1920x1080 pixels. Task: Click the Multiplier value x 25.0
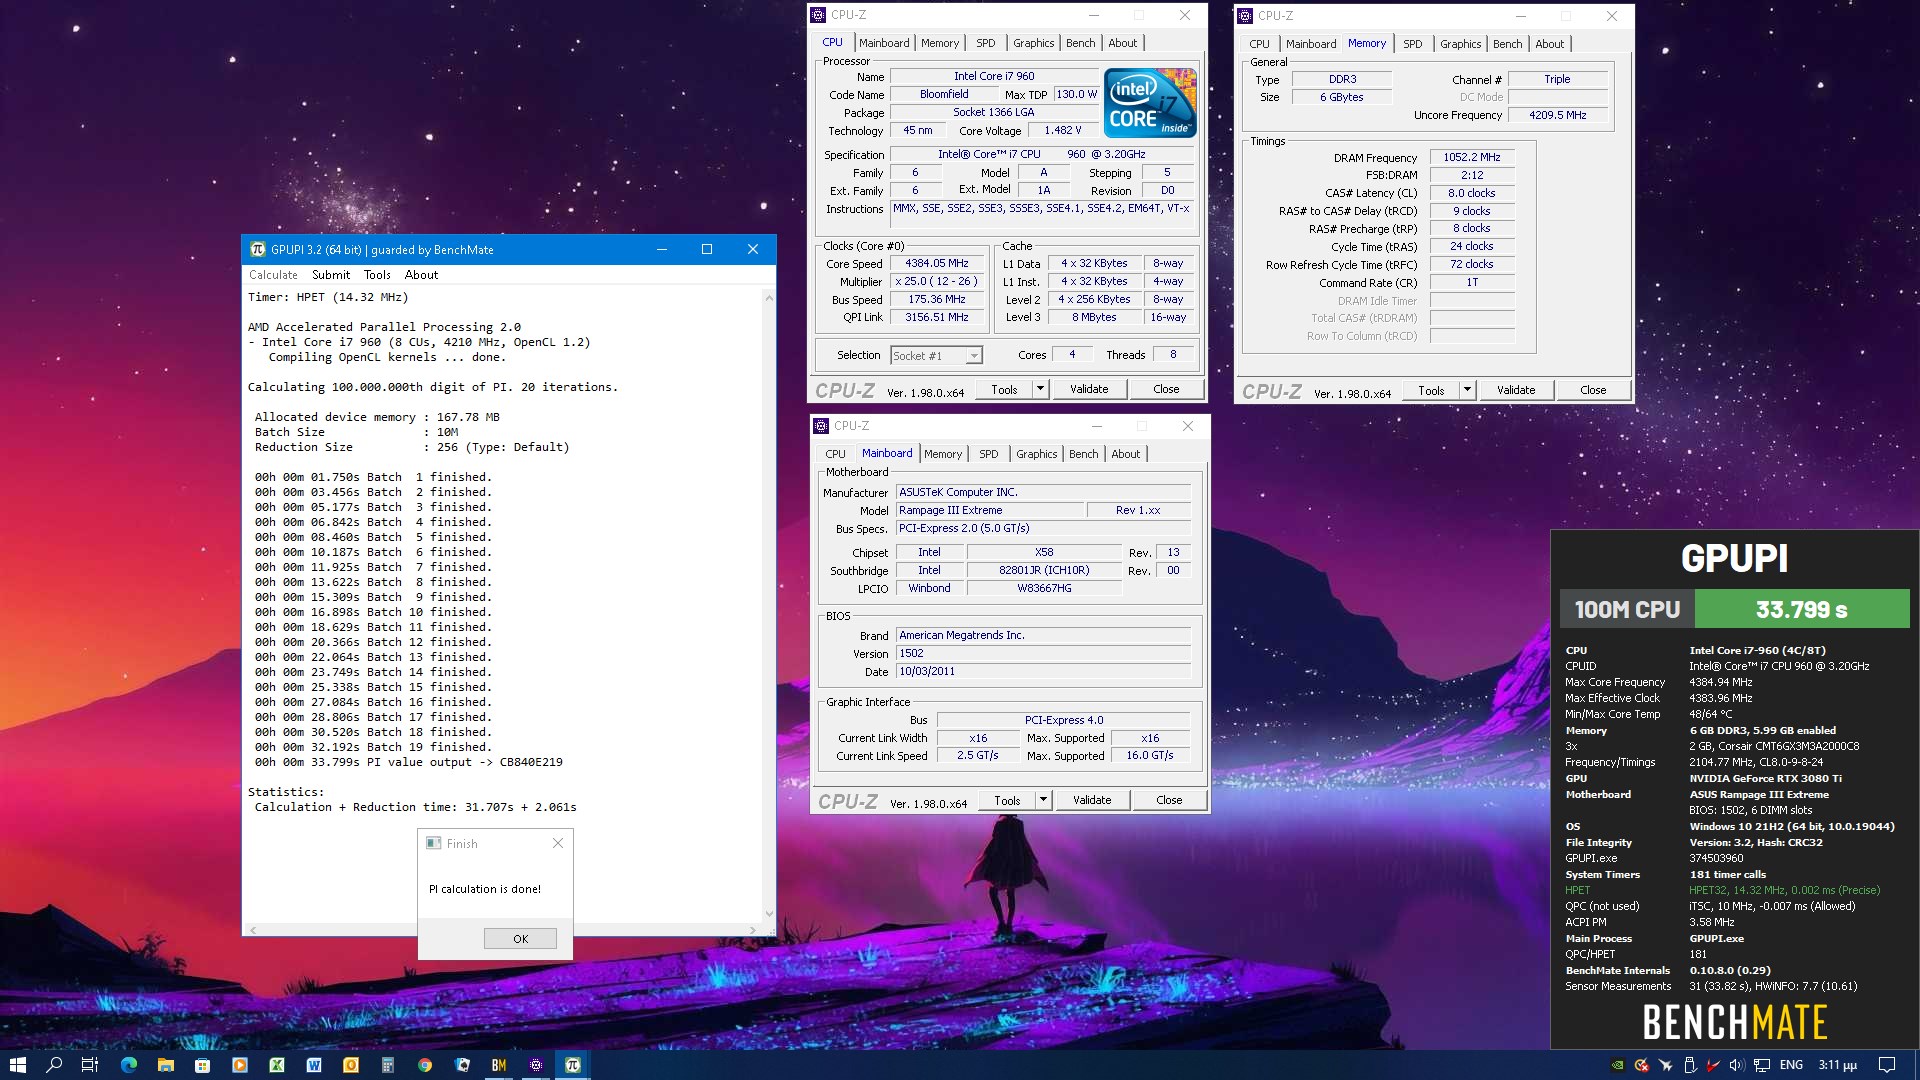tap(936, 282)
